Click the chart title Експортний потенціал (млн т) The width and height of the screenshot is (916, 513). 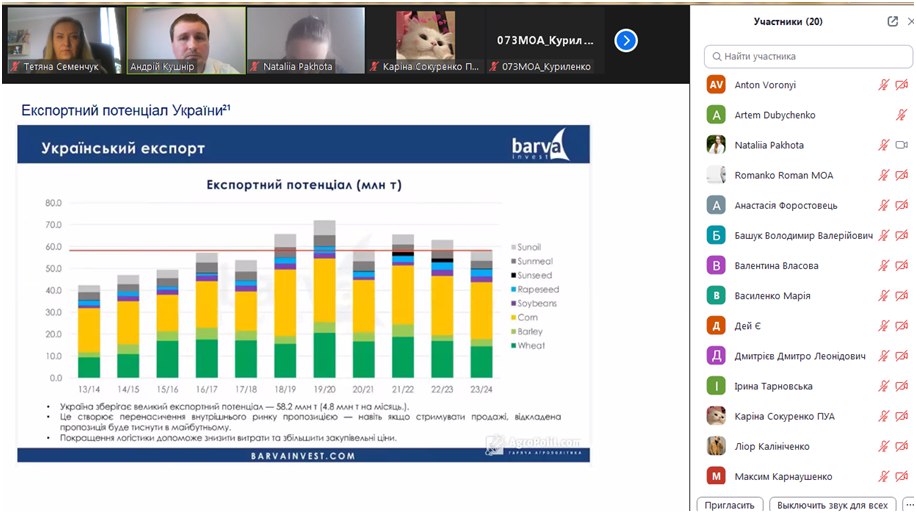click(x=304, y=185)
